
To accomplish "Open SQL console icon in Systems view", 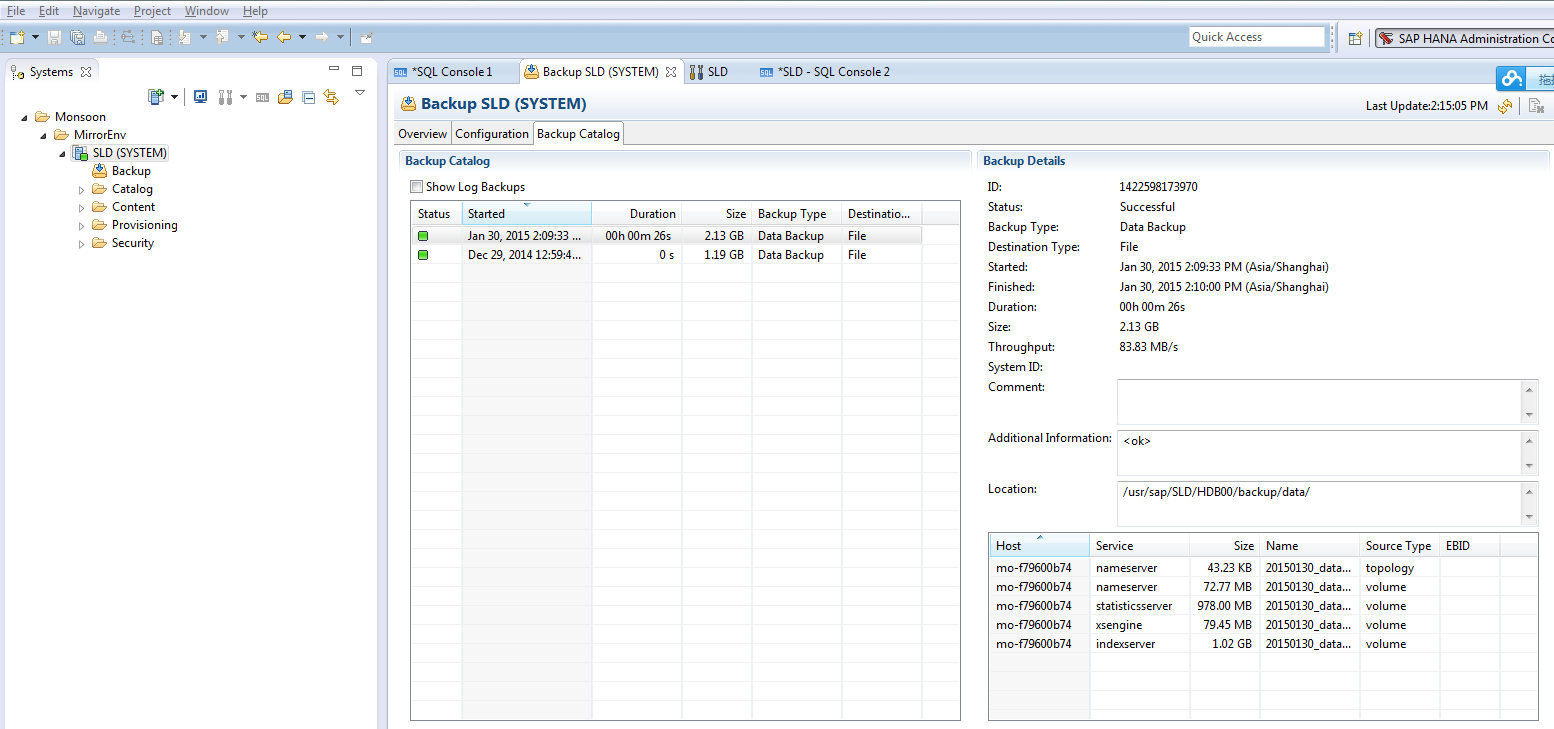I will (262, 97).
